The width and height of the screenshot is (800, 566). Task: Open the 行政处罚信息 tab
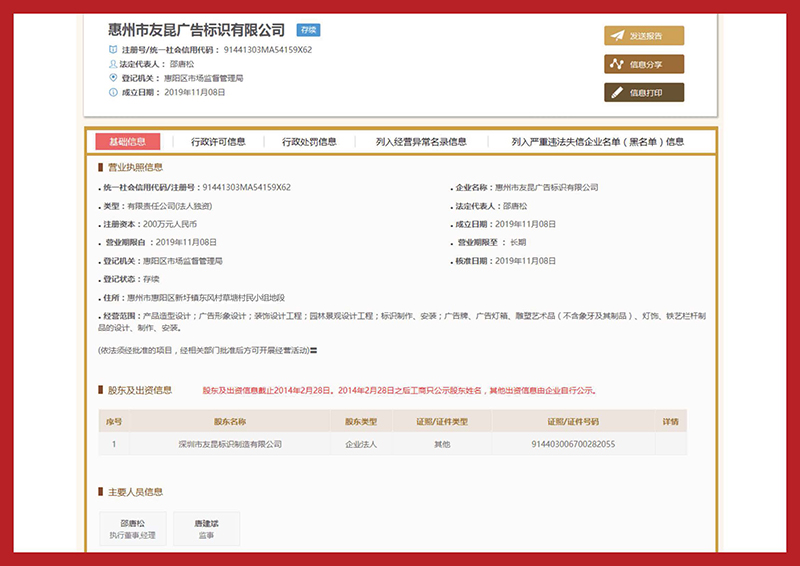tap(309, 142)
